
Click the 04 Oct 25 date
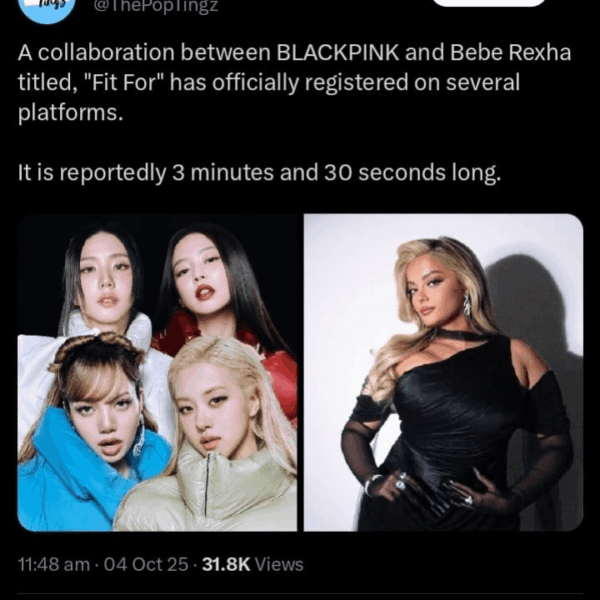146,564
